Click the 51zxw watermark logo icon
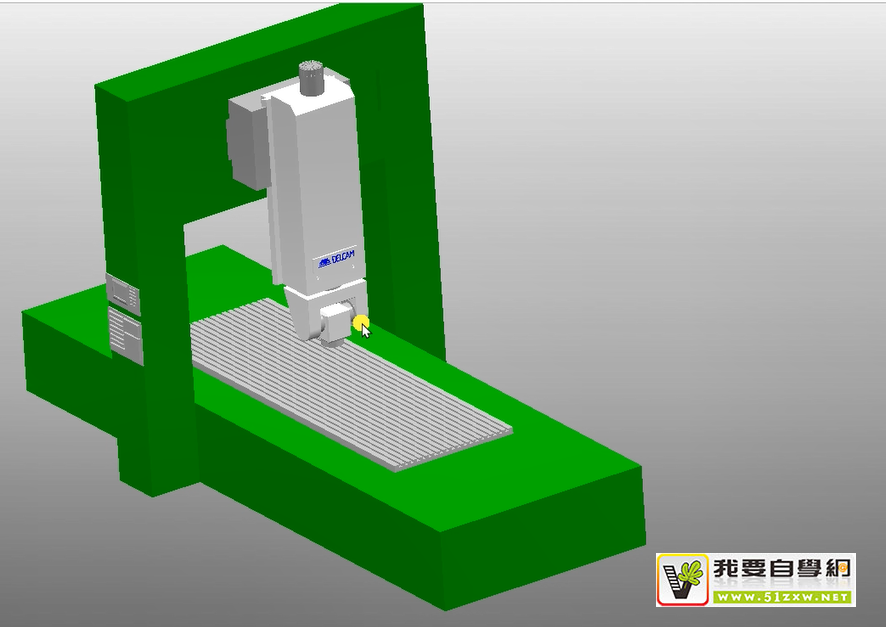 684,579
